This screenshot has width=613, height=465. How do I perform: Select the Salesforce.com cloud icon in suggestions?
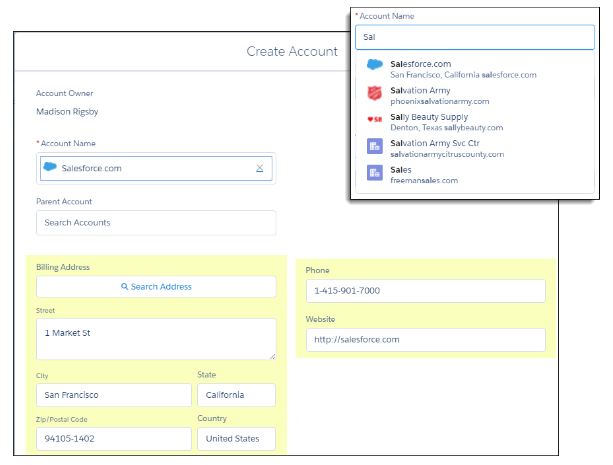[x=375, y=65]
